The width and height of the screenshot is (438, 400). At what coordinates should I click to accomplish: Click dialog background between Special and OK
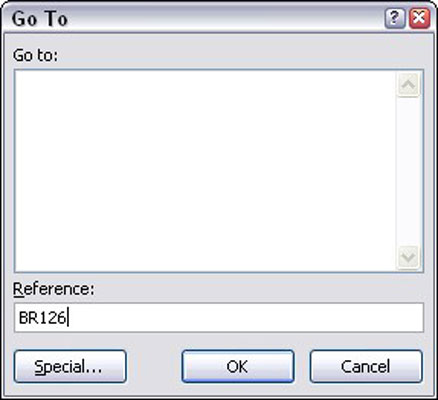click(x=154, y=366)
